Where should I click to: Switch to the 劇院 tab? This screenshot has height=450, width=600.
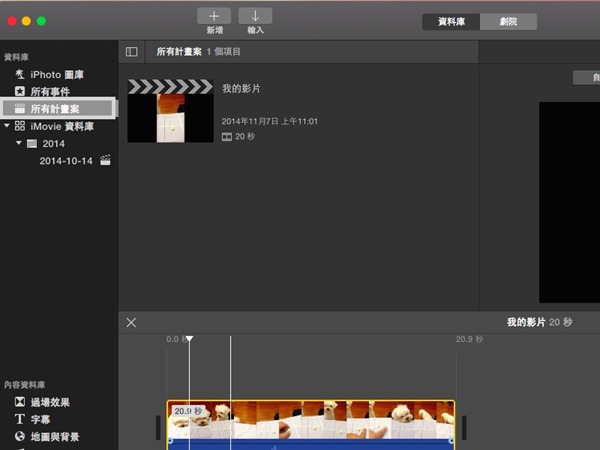click(x=508, y=22)
